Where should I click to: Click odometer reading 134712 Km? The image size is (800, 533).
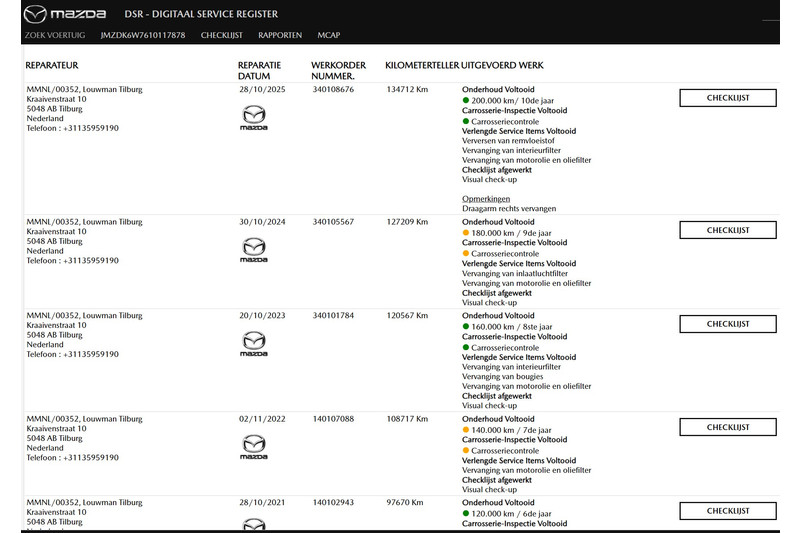(407, 89)
